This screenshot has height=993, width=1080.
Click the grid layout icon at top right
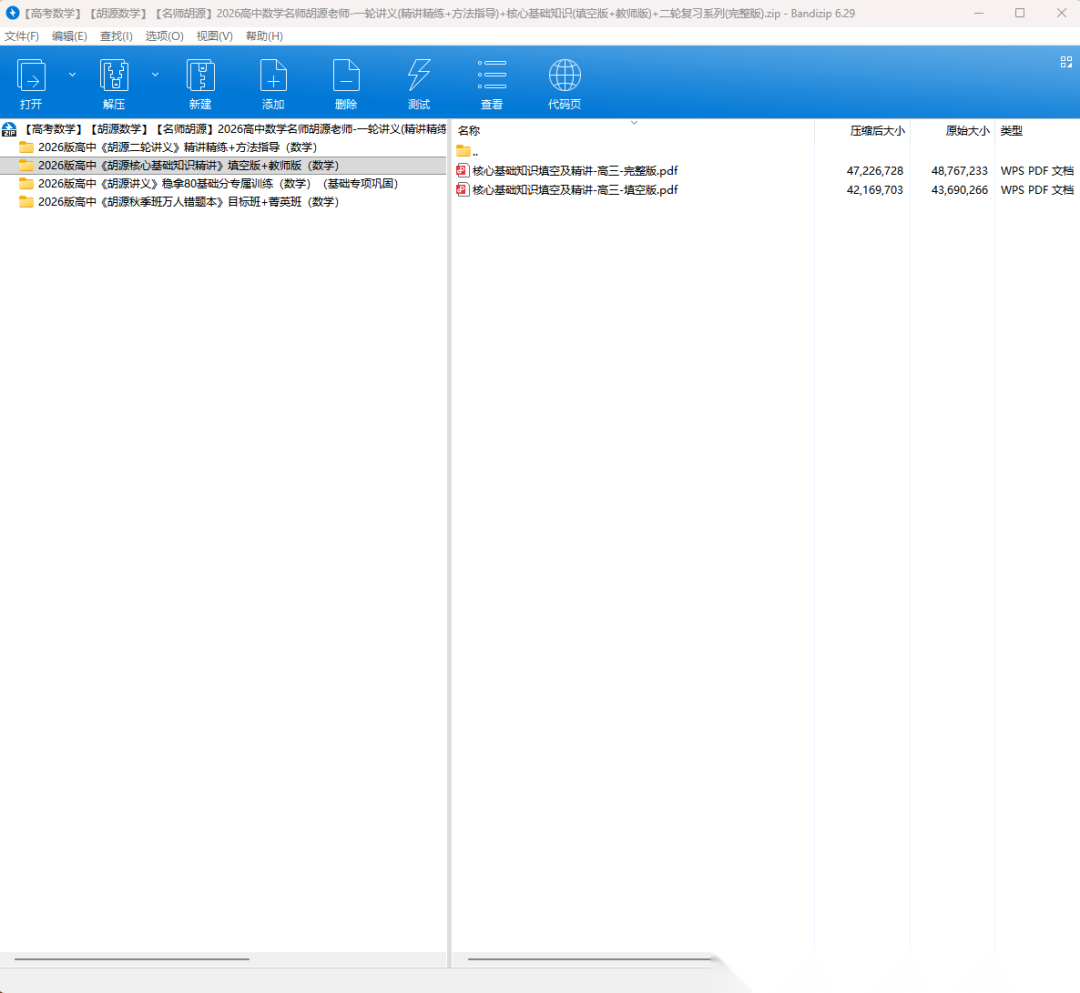click(1066, 62)
